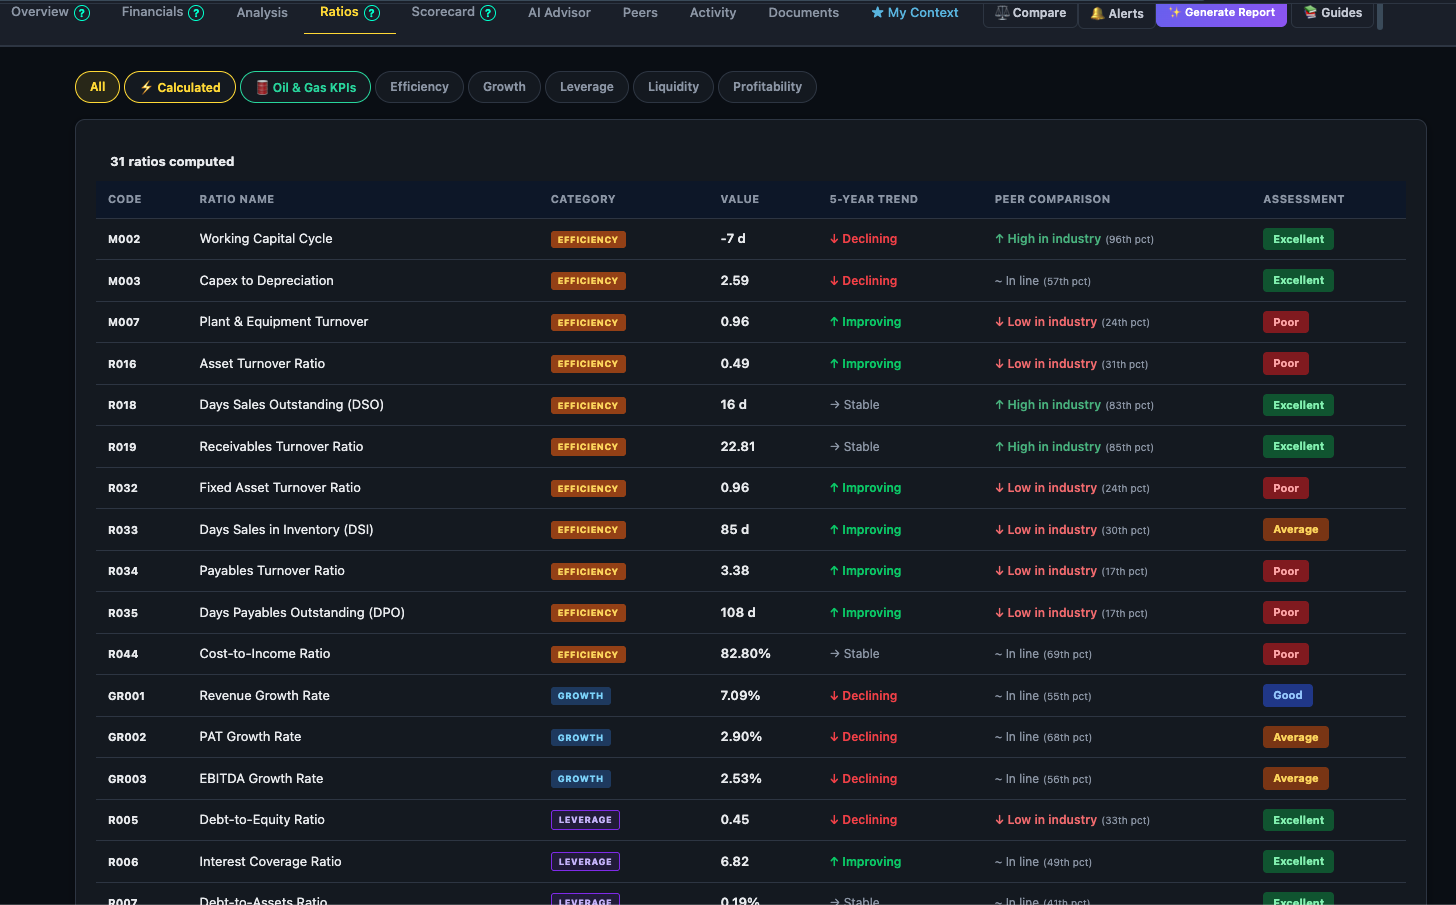1456x905 pixels.
Task: Open the Alerts bell icon
Action: (x=1097, y=13)
